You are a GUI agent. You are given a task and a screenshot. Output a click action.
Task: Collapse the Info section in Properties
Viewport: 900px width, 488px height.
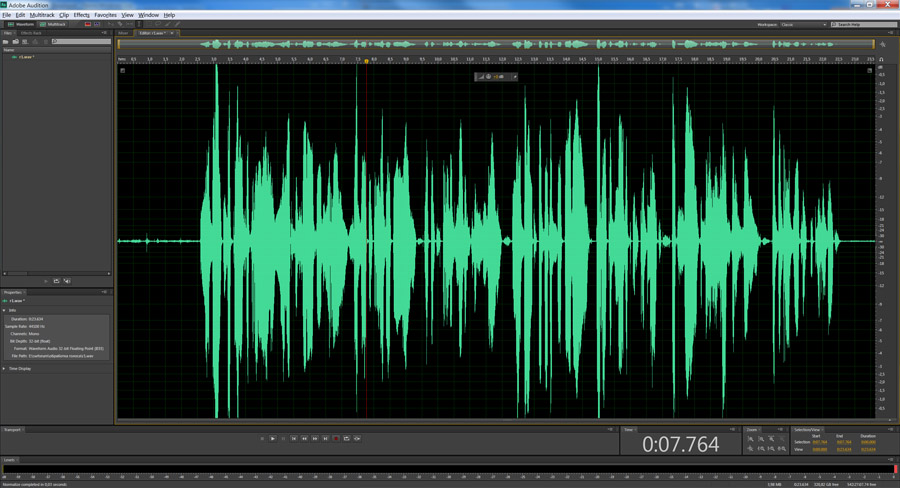4,310
